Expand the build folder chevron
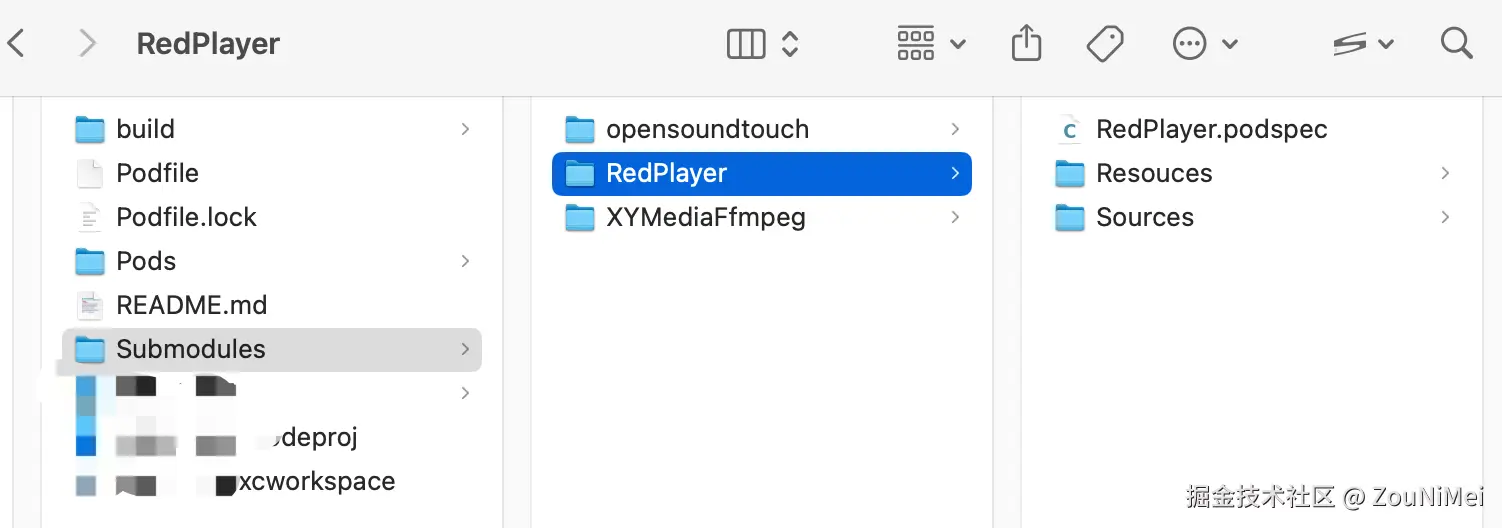This screenshot has height=528, width=1502. [x=465, y=129]
